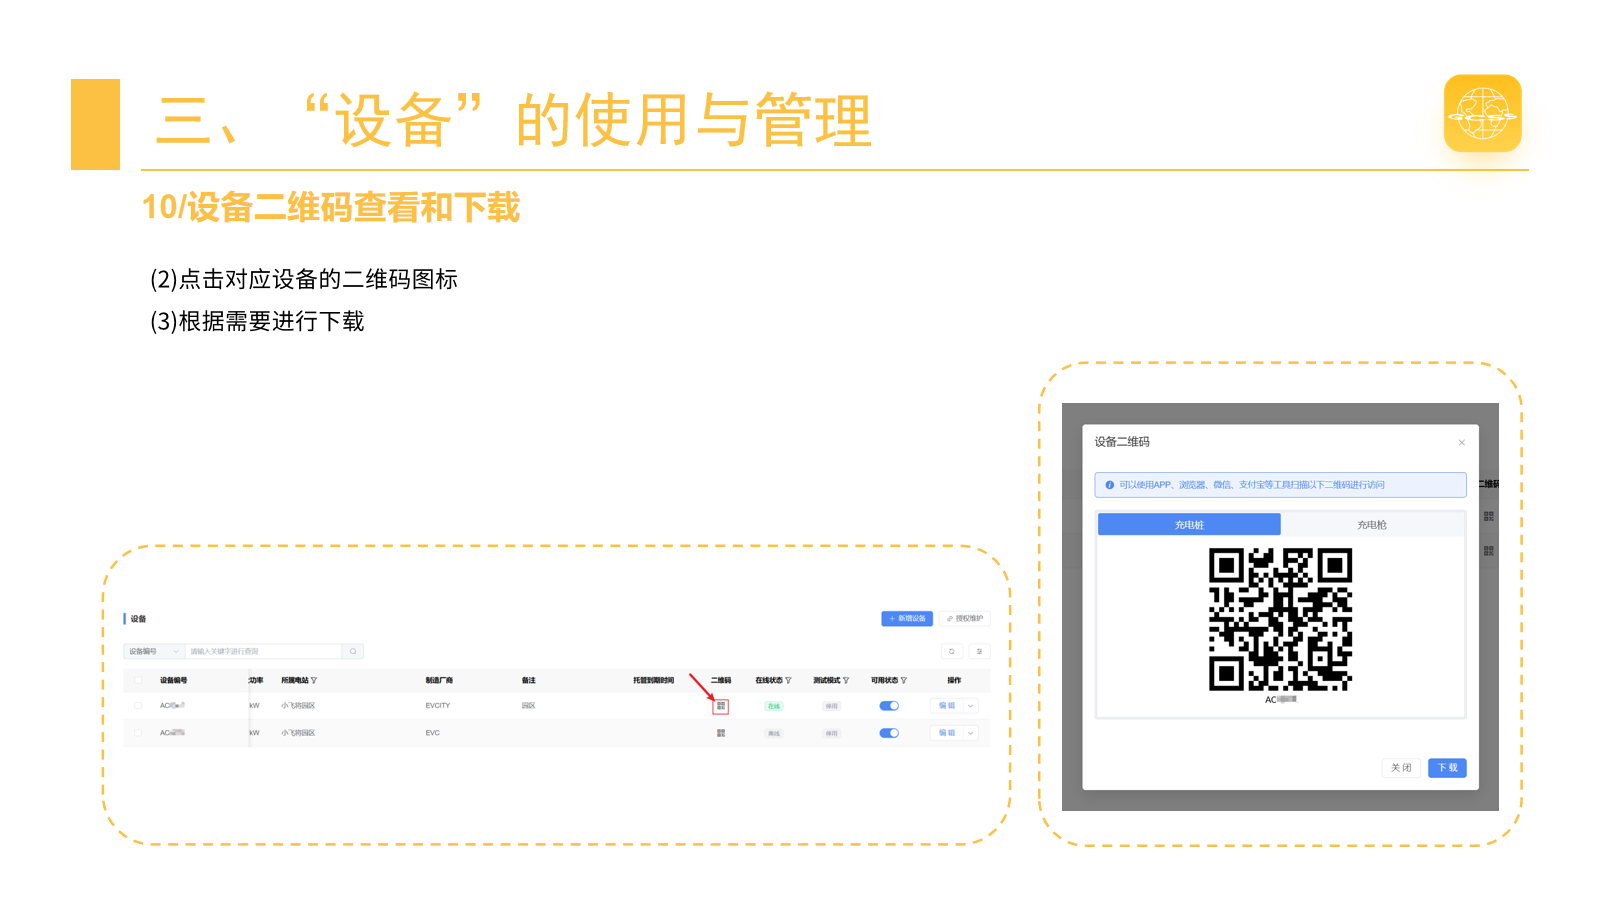Click the 离线 status tag in the EVC row
Screen dimensions: 1600x900
[x=774, y=733]
